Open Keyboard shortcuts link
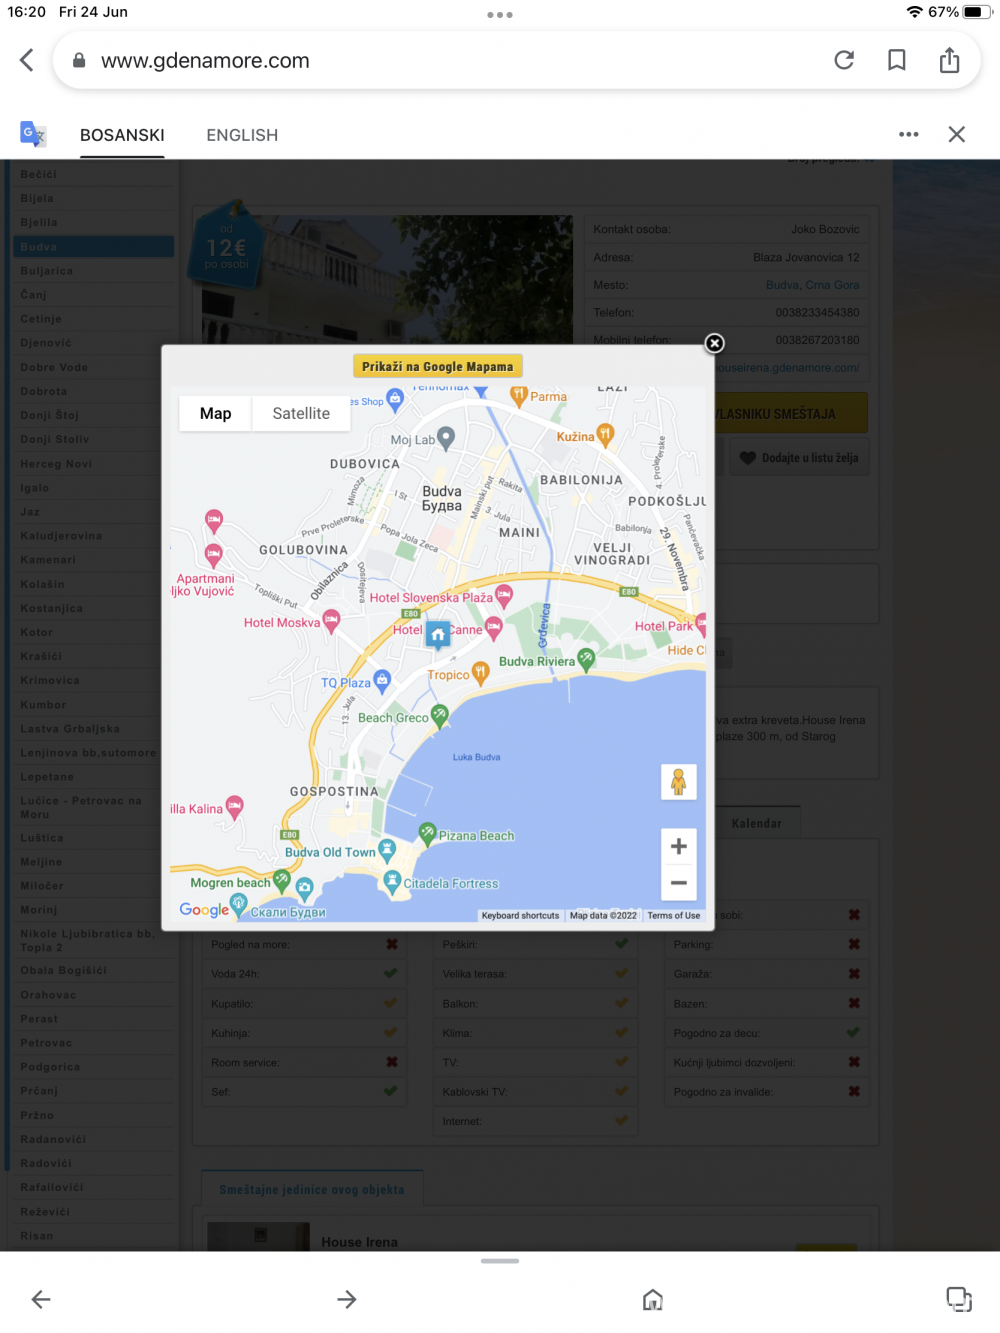 520,915
